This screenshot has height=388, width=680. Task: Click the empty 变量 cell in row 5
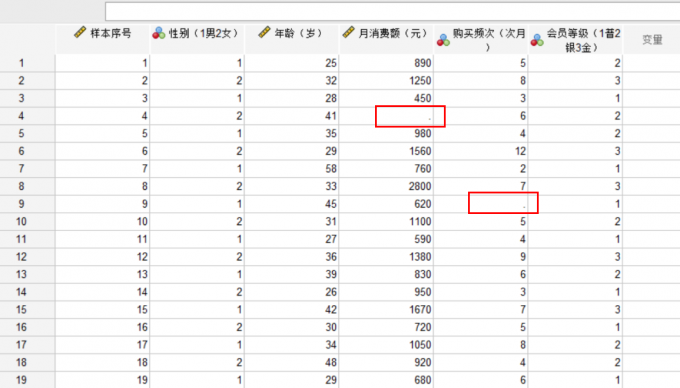tap(651, 134)
